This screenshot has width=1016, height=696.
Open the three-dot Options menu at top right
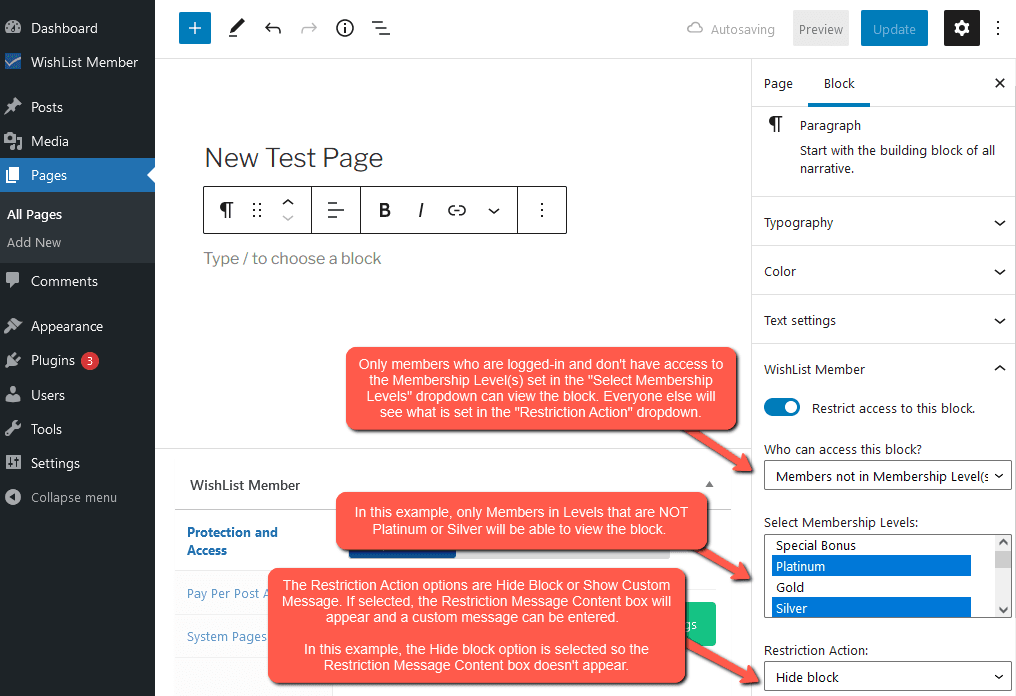[998, 28]
